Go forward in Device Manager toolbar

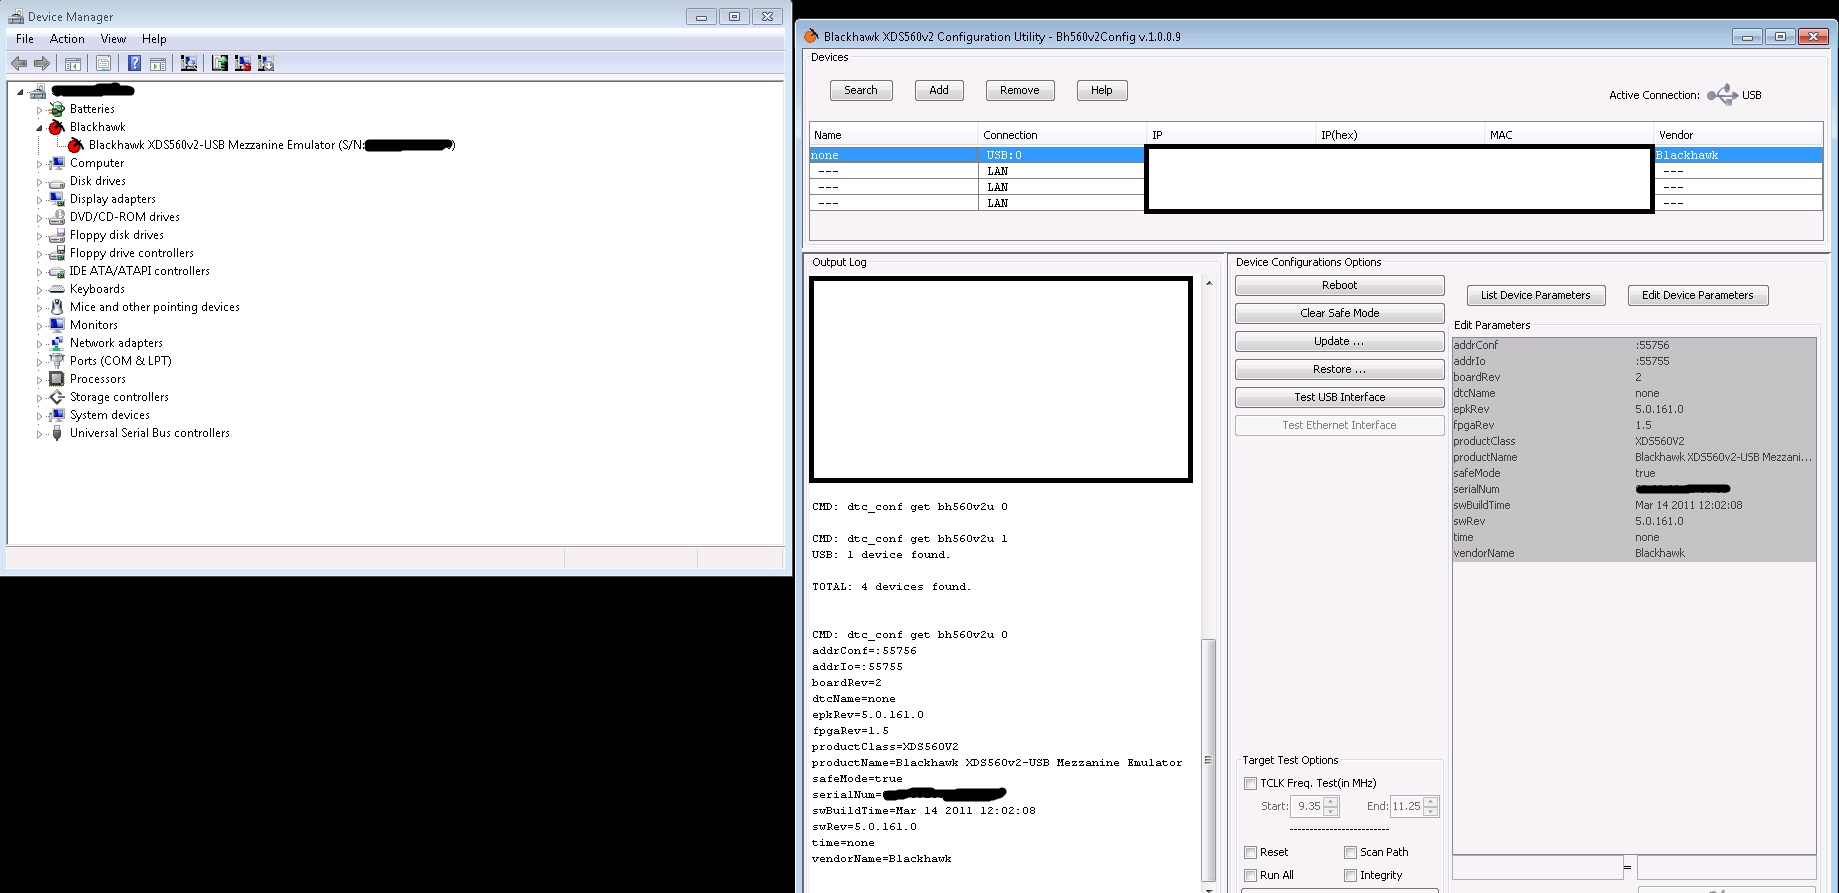[42, 63]
